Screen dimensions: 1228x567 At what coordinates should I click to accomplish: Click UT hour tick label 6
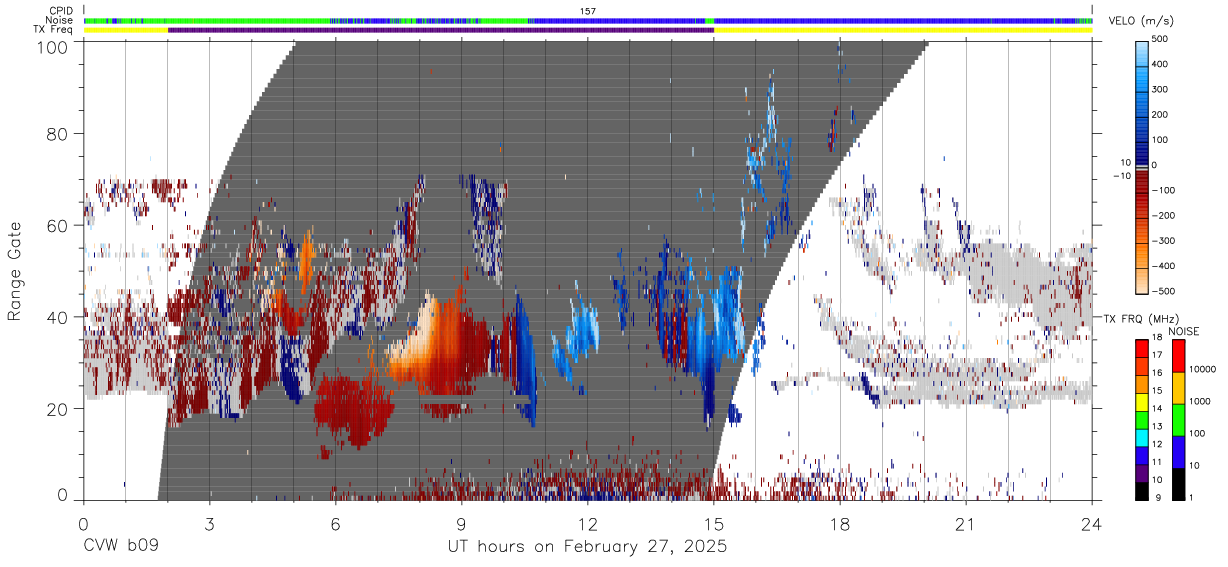[335, 524]
